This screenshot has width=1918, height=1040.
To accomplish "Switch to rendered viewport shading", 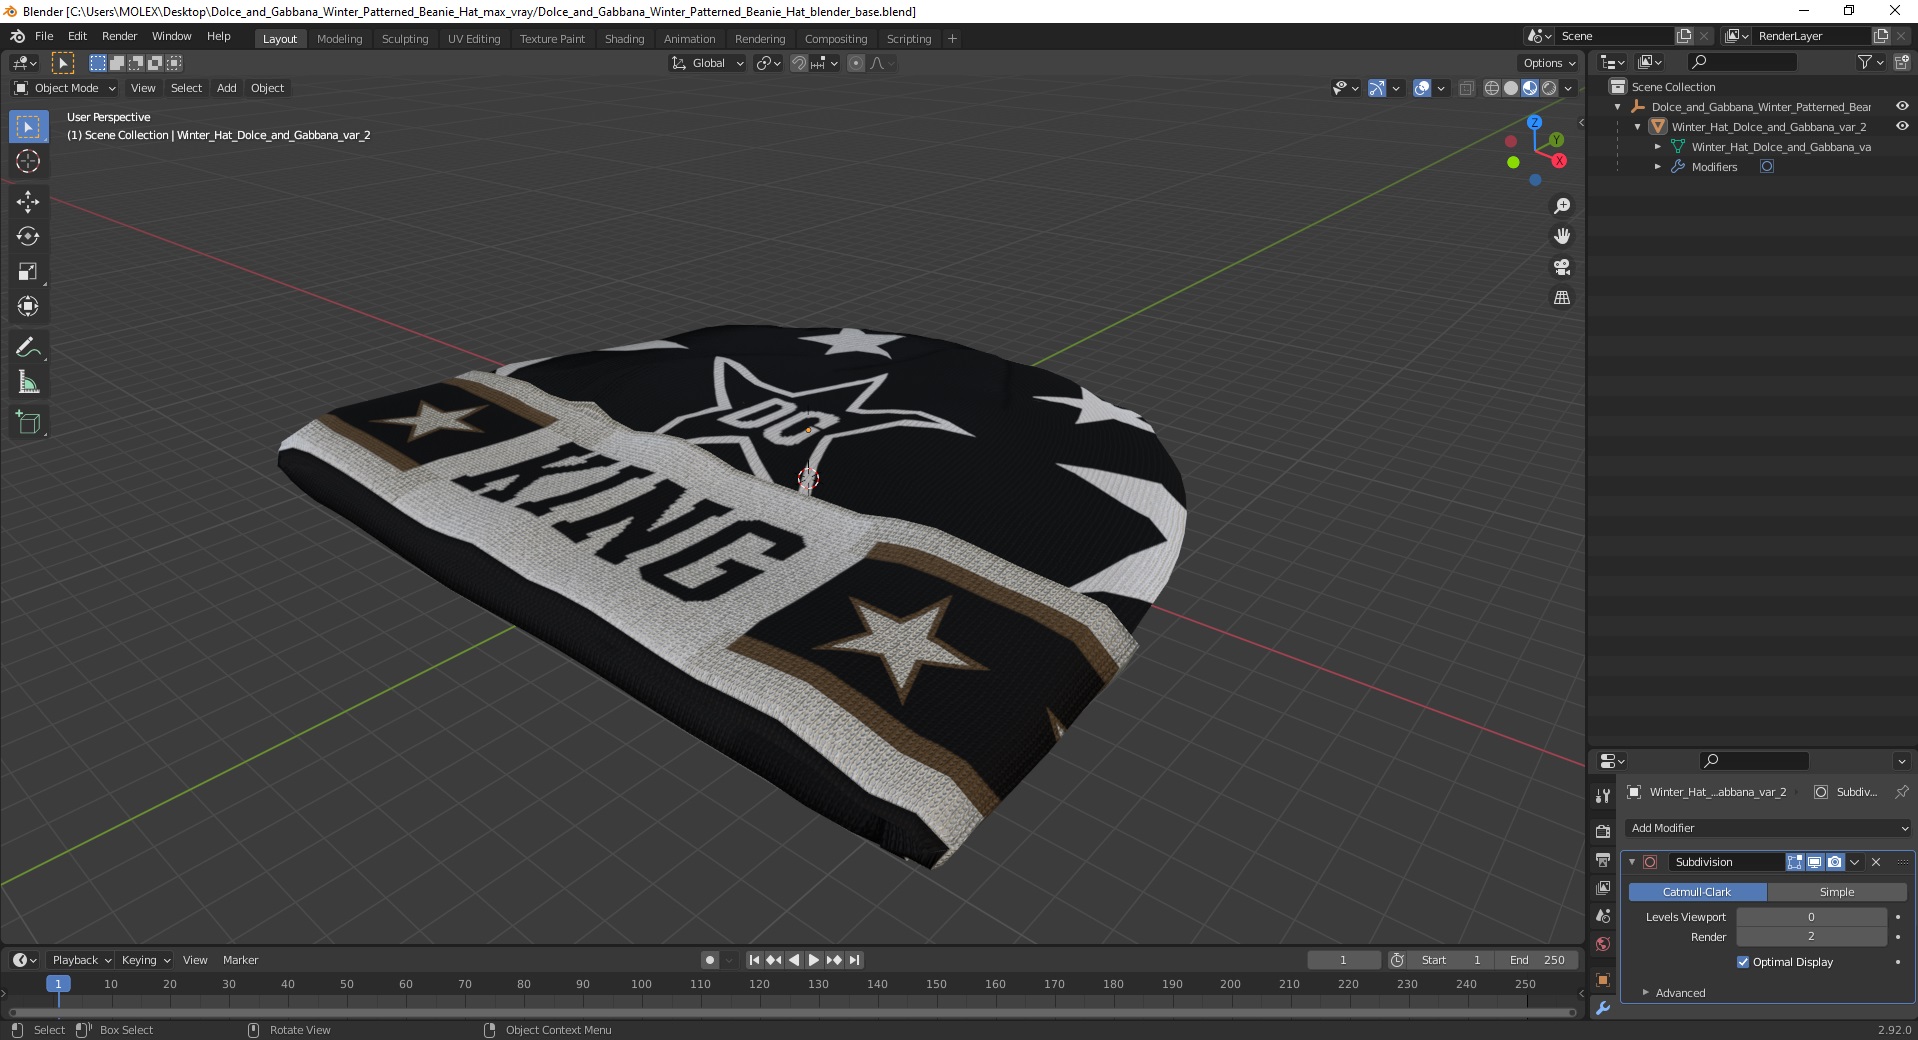I will coord(1549,88).
